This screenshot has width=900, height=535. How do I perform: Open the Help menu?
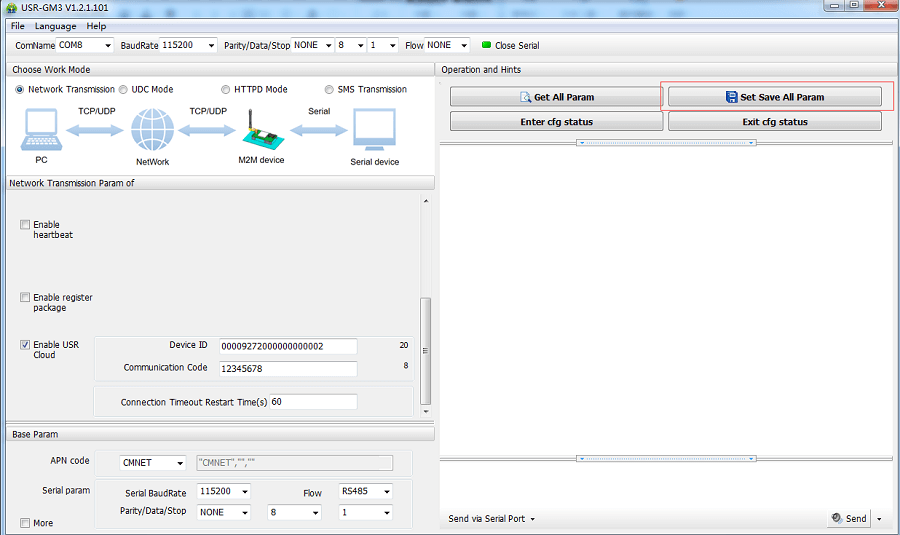[96, 26]
